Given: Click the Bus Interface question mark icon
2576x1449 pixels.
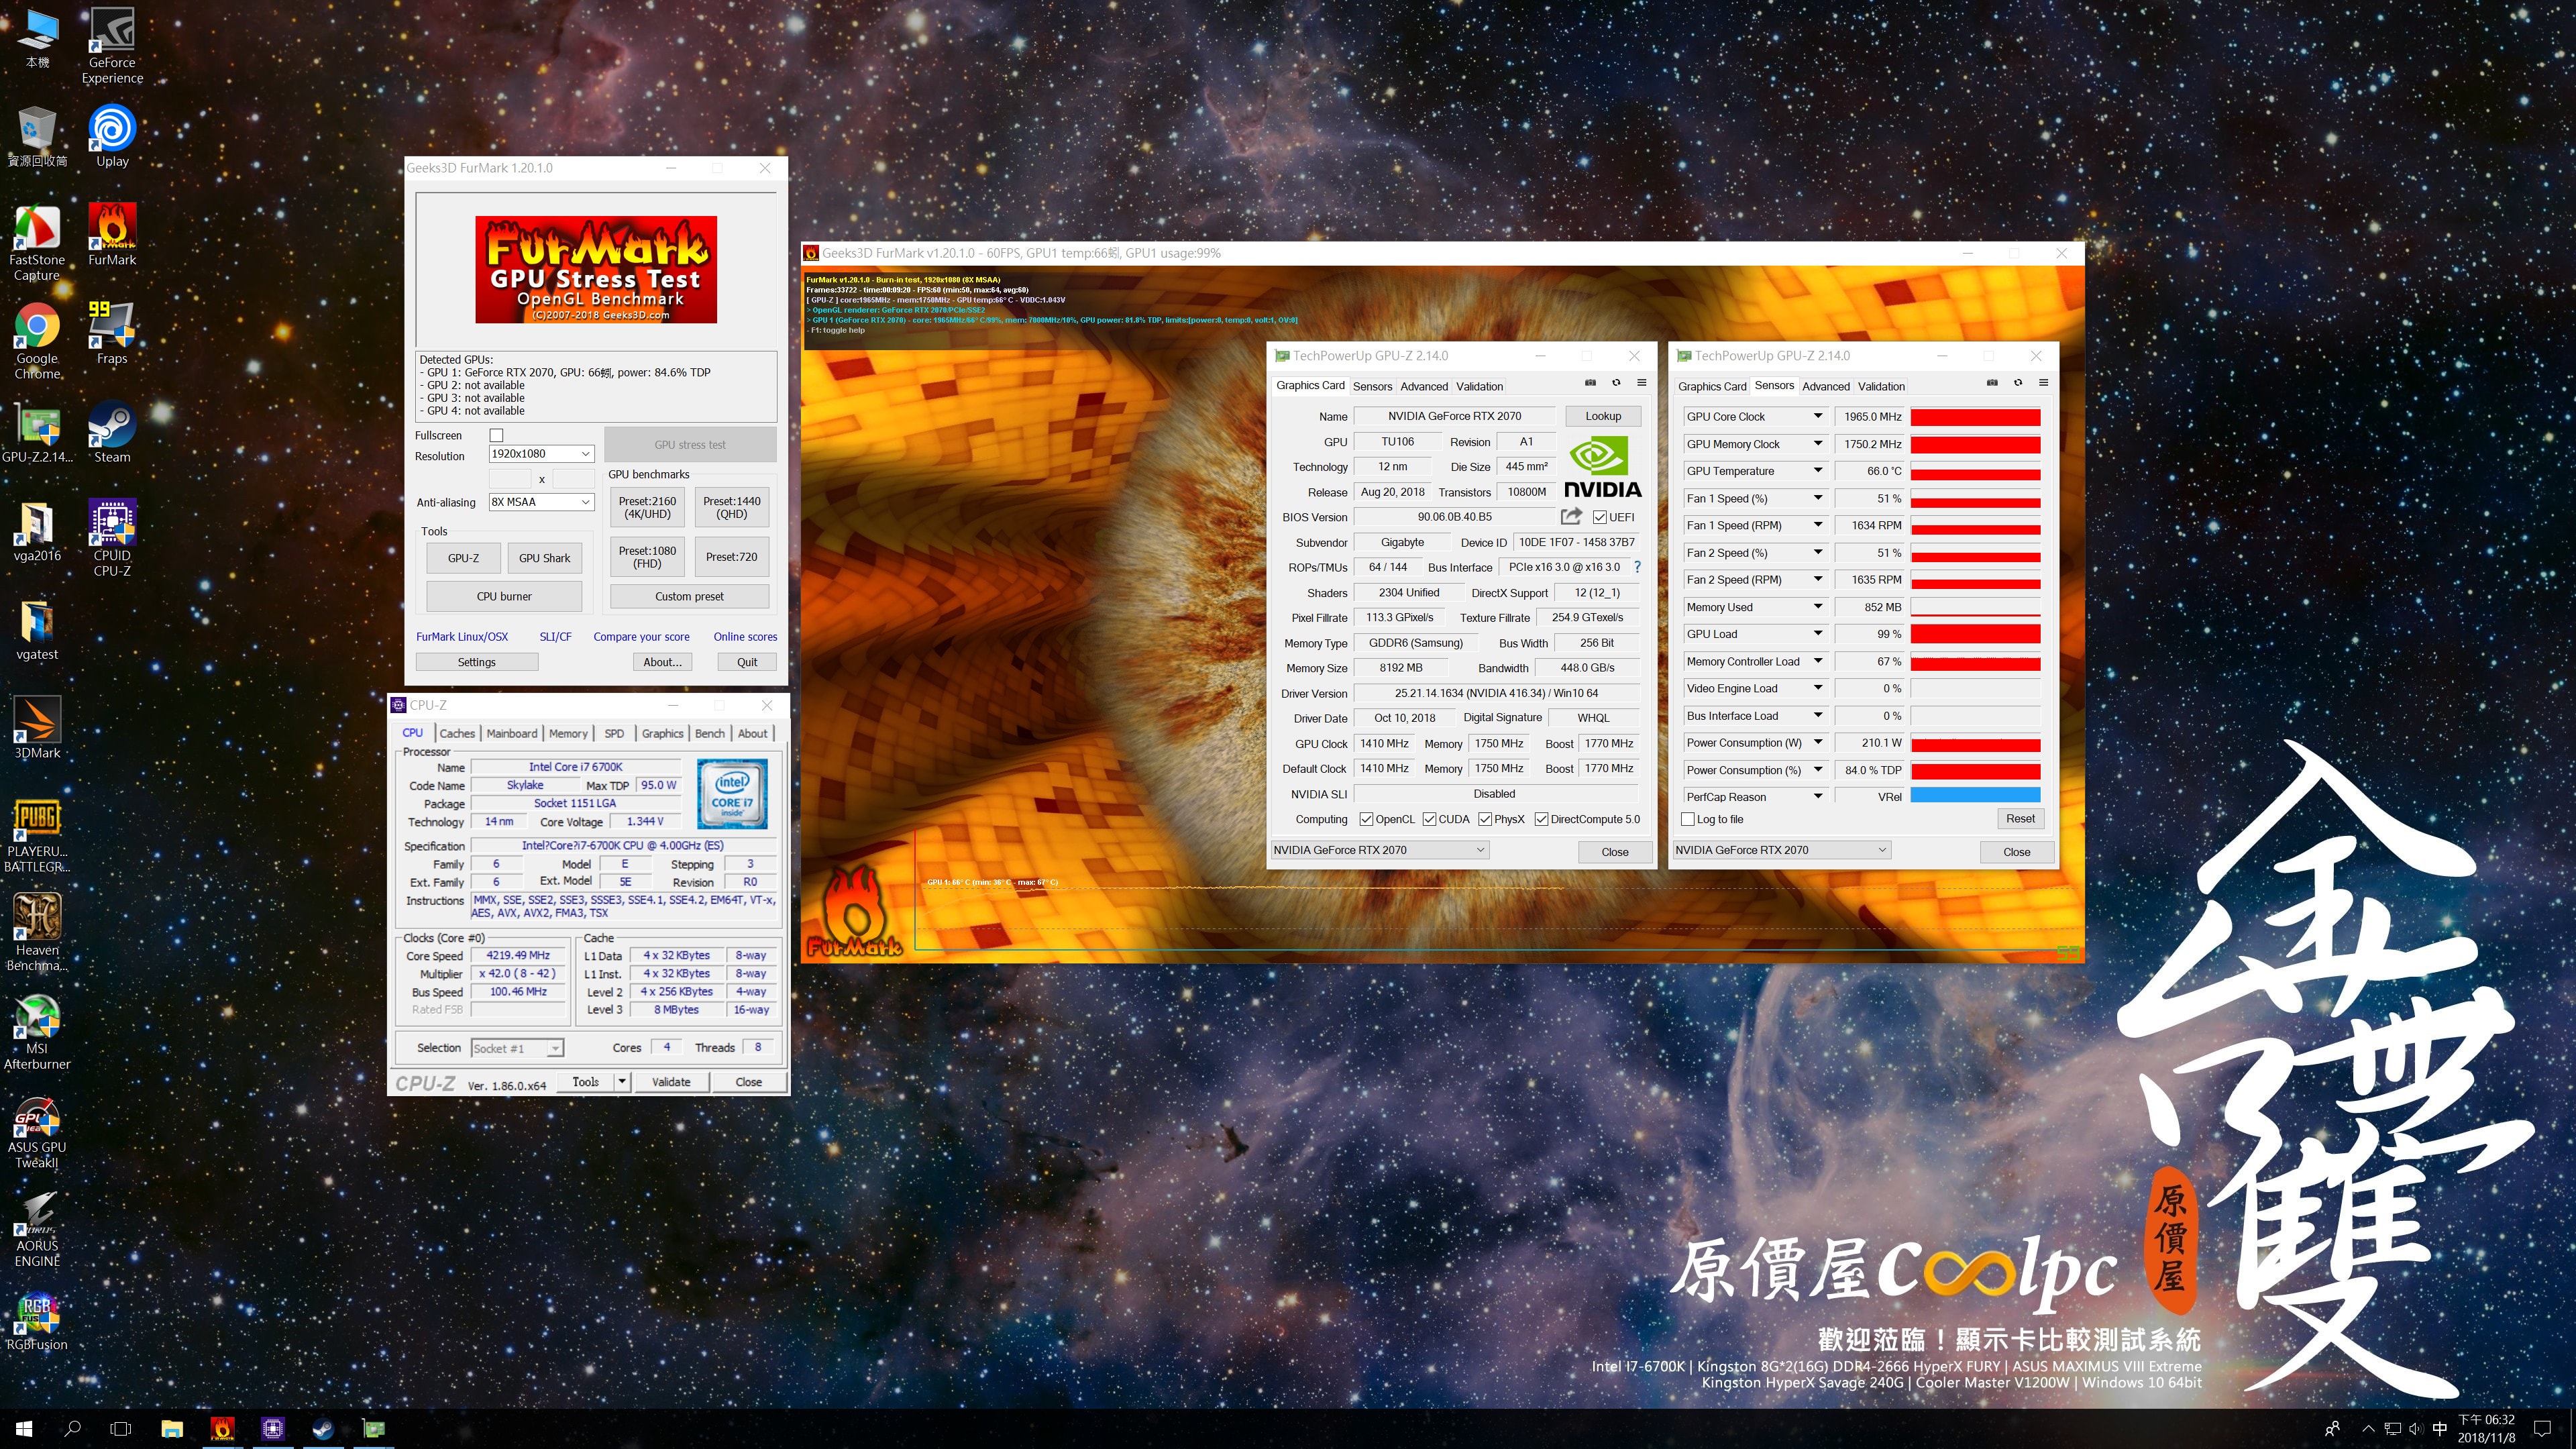Looking at the screenshot, I should click(1637, 567).
